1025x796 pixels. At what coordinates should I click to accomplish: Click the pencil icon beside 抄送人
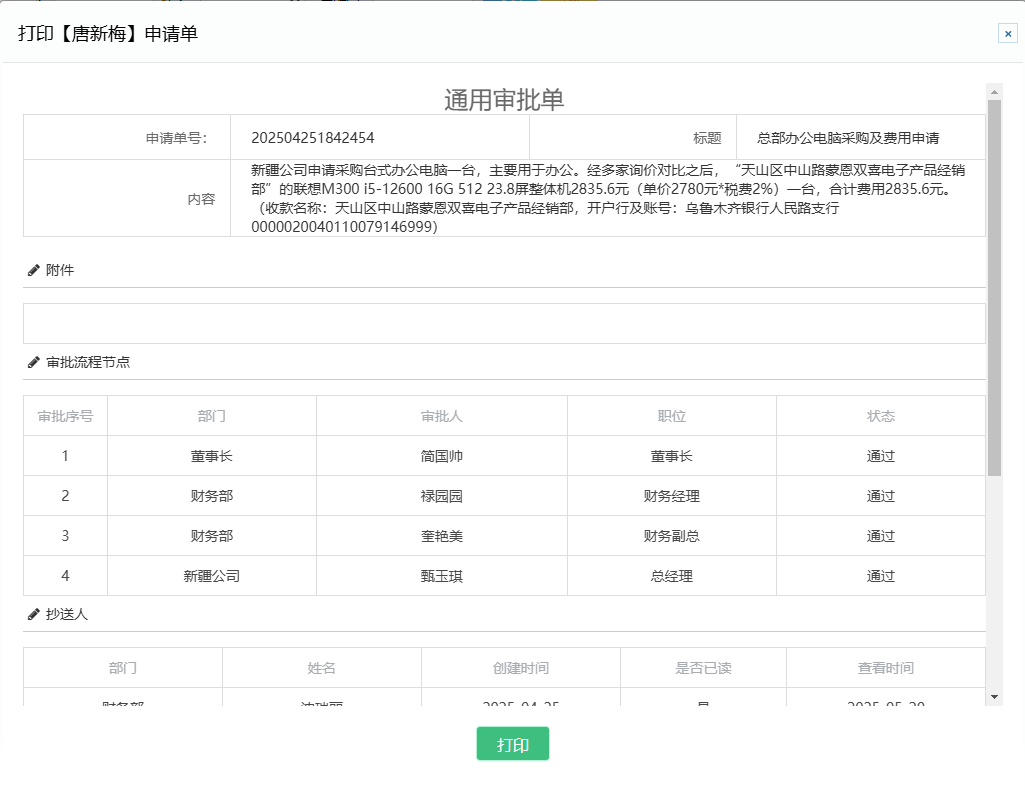(34, 614)
